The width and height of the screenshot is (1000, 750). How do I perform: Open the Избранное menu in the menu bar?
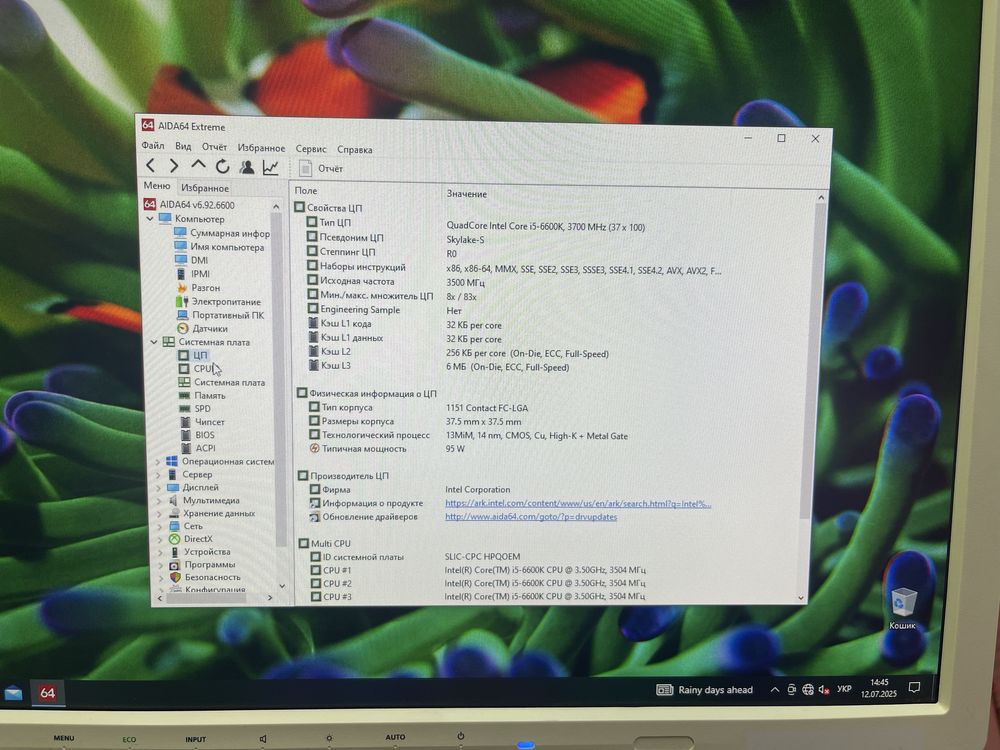click(261, 148)
